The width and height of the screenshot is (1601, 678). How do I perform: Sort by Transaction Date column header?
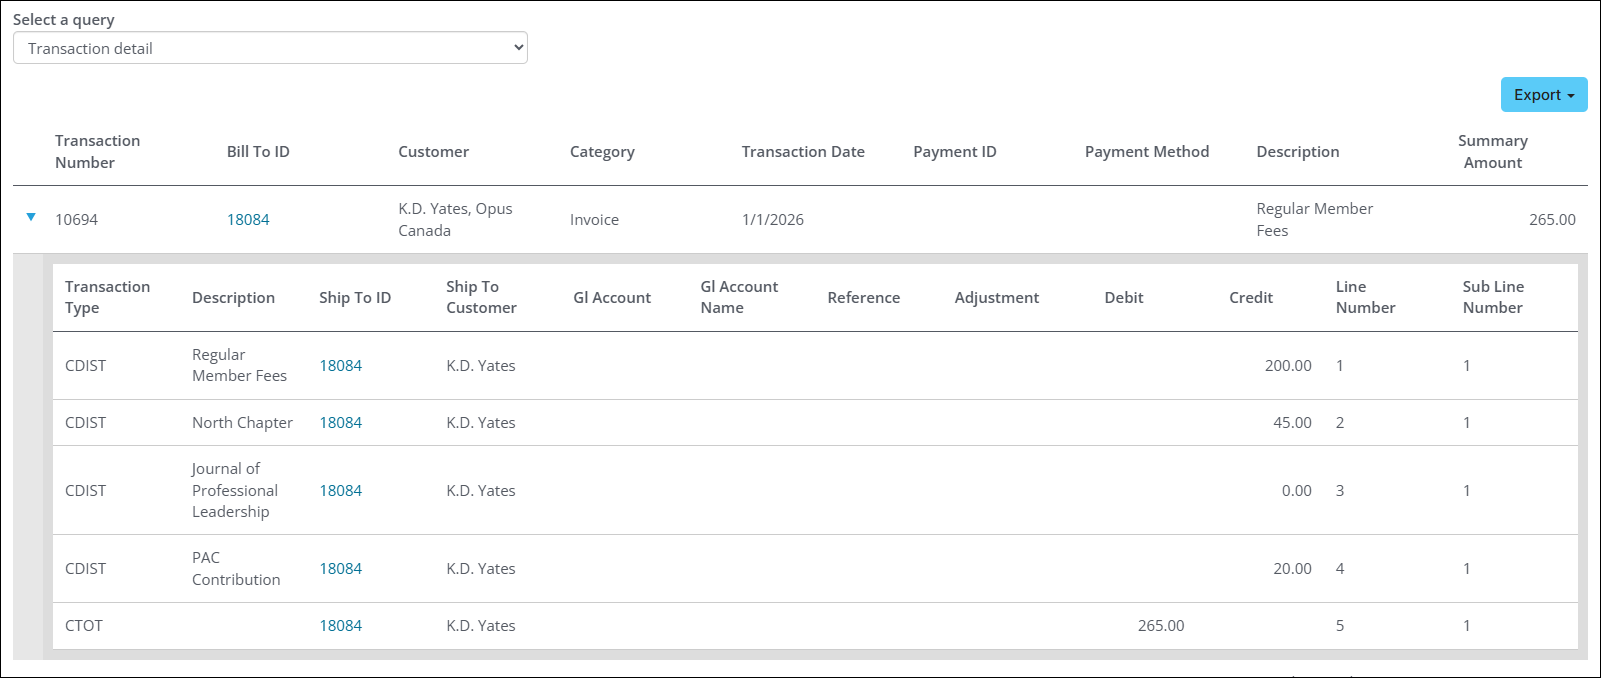pyautogui.click(x=802, y=152)
